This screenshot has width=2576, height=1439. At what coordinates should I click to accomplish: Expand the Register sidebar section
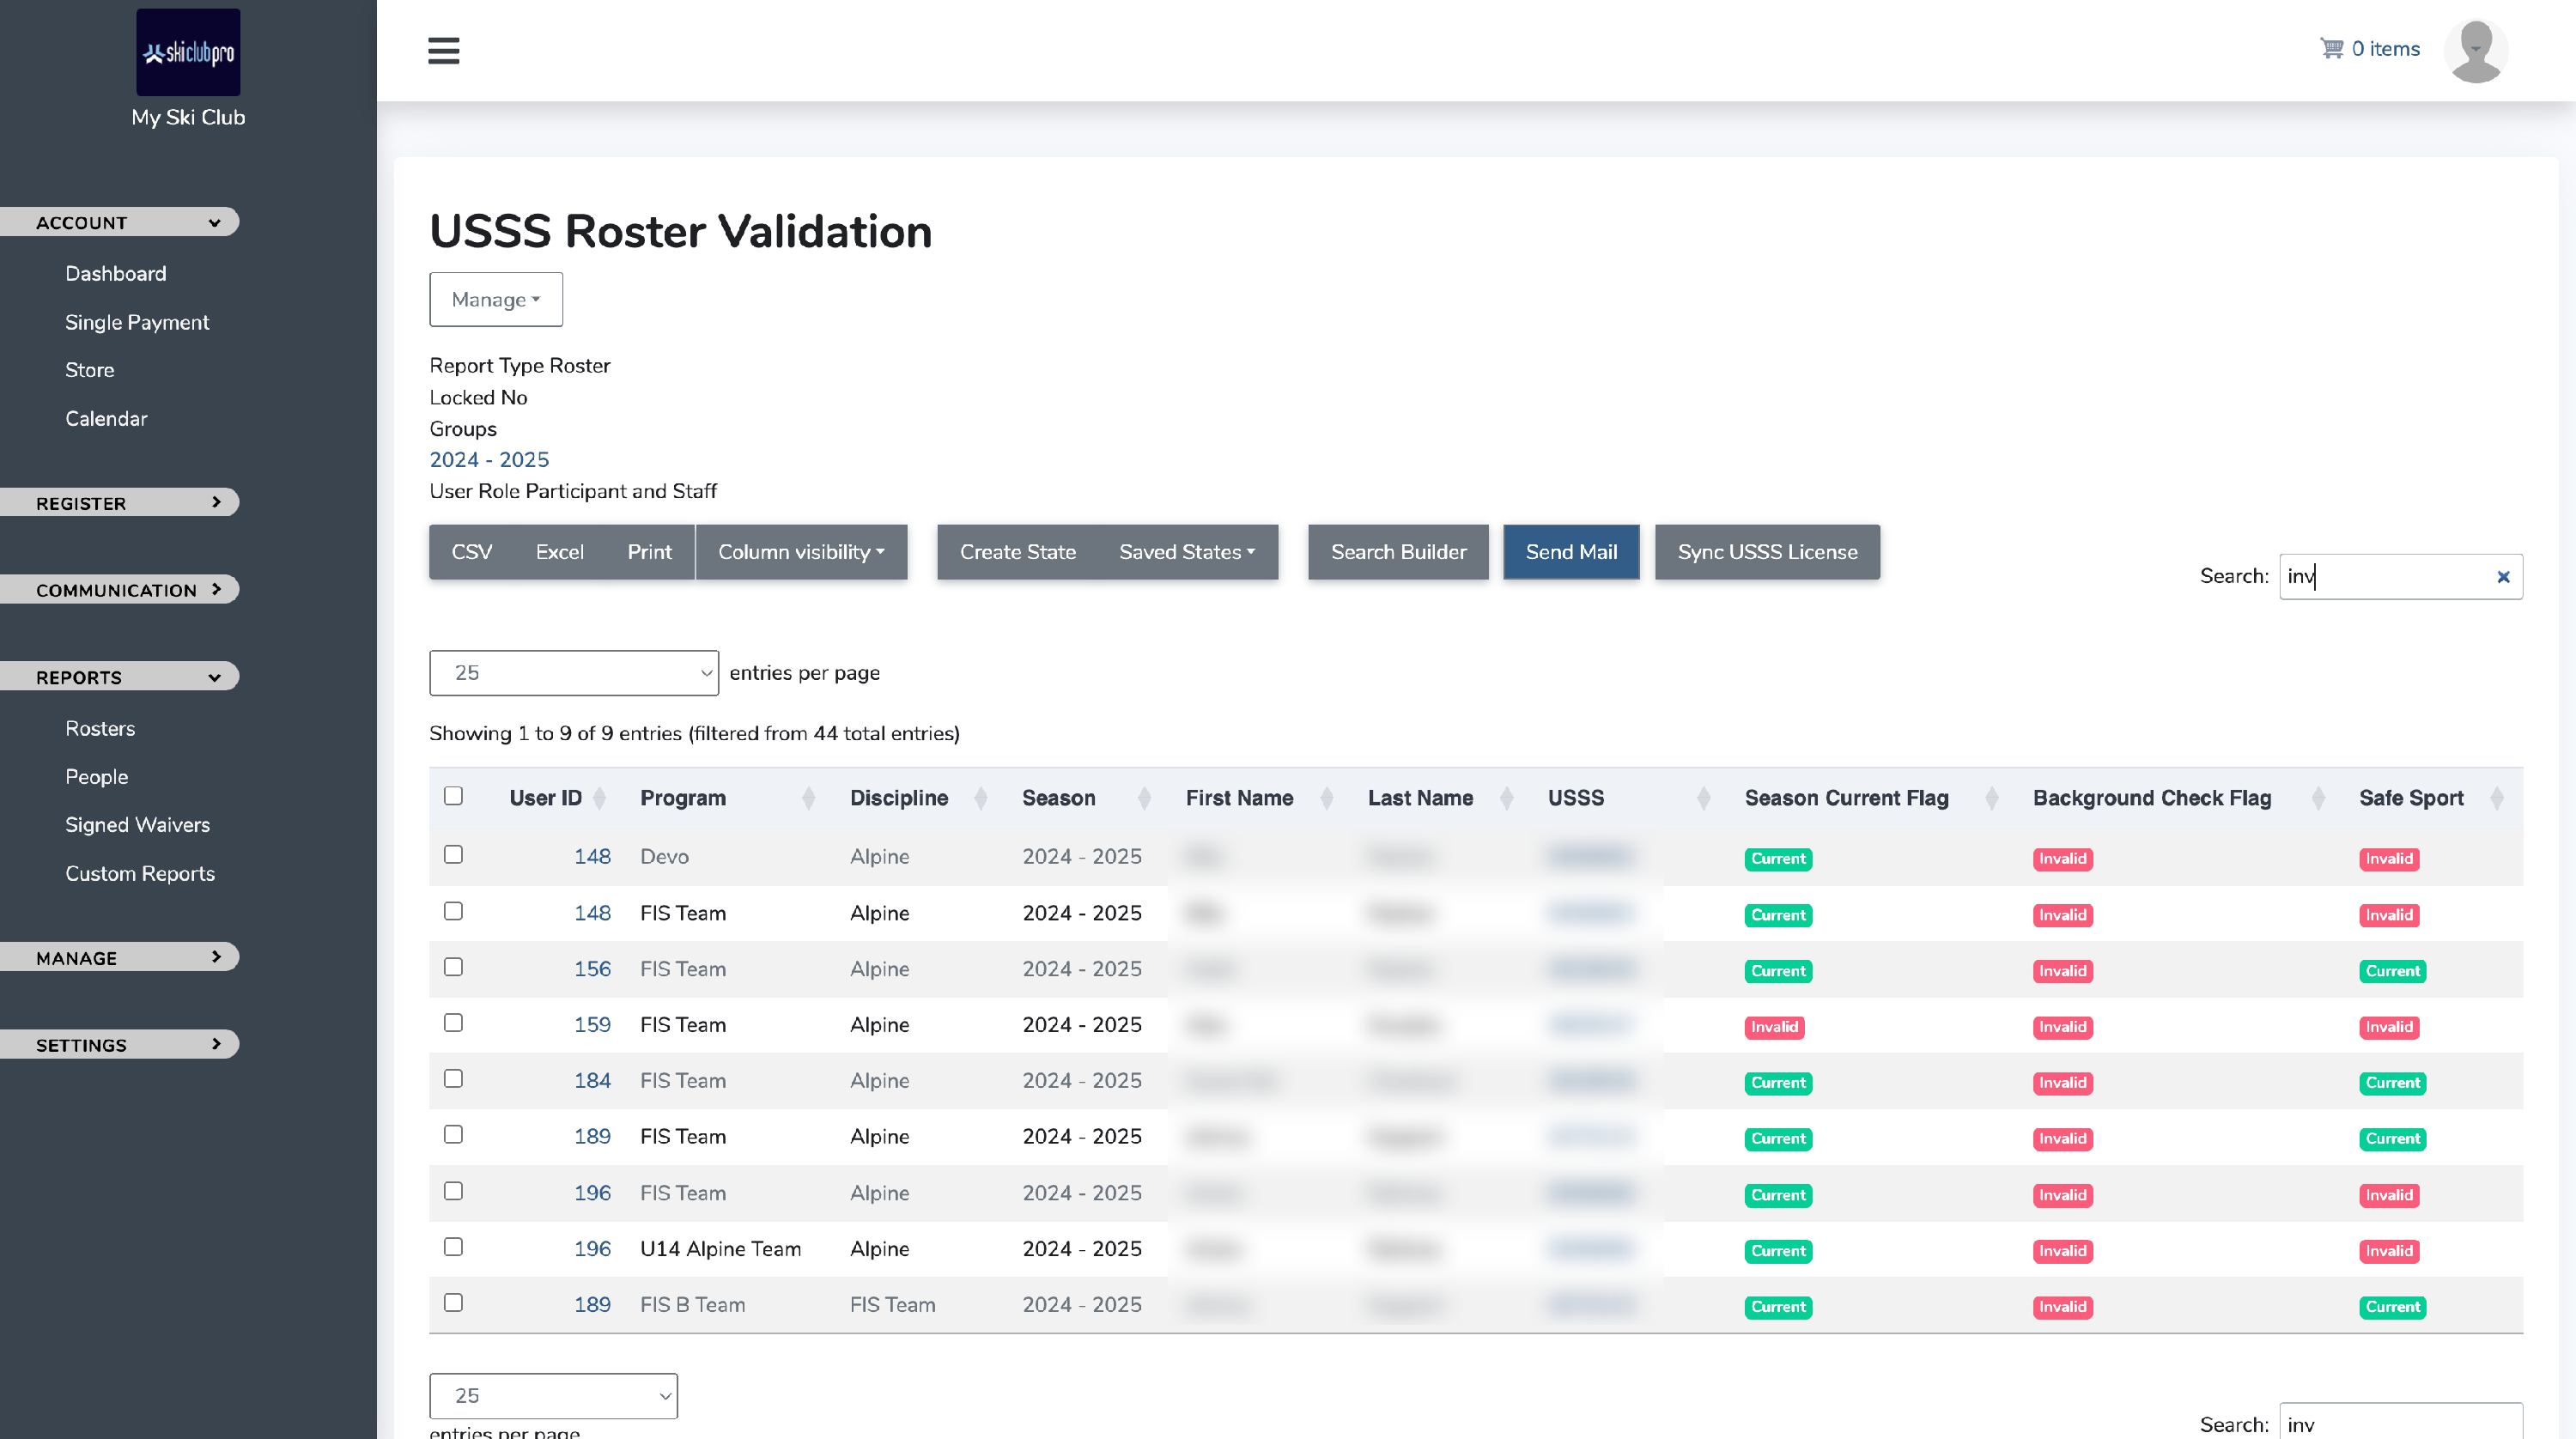120,503
